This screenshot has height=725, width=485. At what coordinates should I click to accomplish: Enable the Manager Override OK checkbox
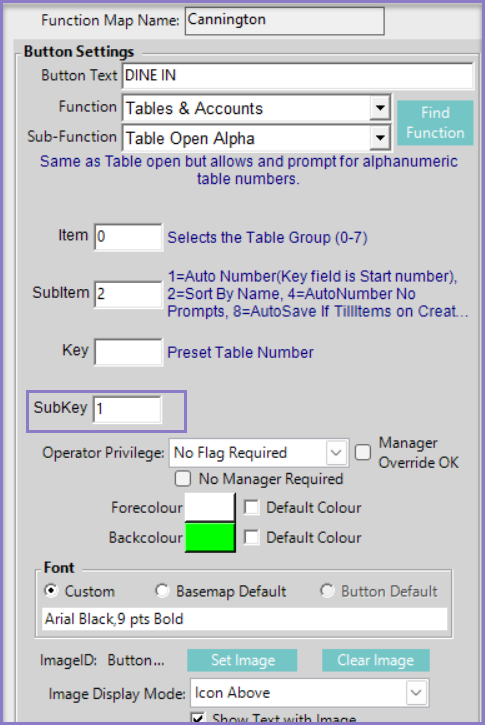tap(363, 452)
